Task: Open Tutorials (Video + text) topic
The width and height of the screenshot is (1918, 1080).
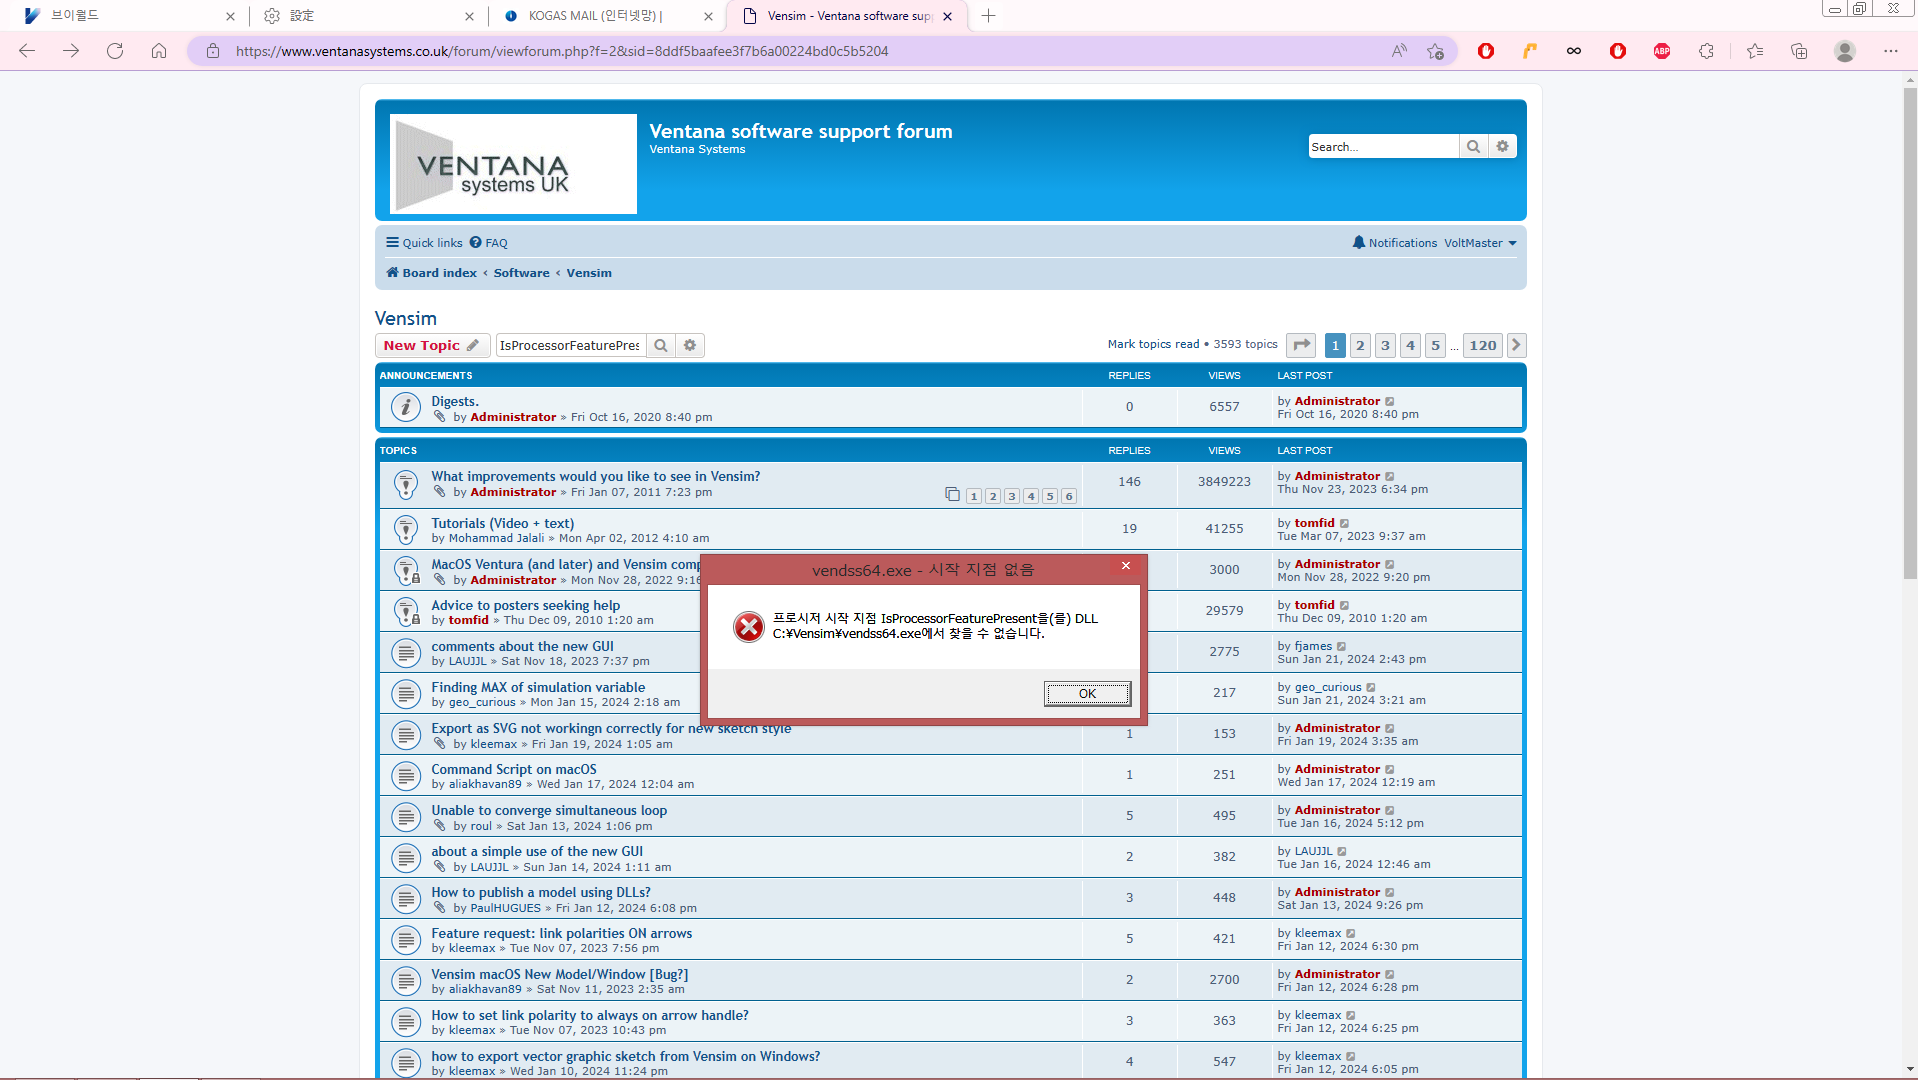Action: point(502,523)
